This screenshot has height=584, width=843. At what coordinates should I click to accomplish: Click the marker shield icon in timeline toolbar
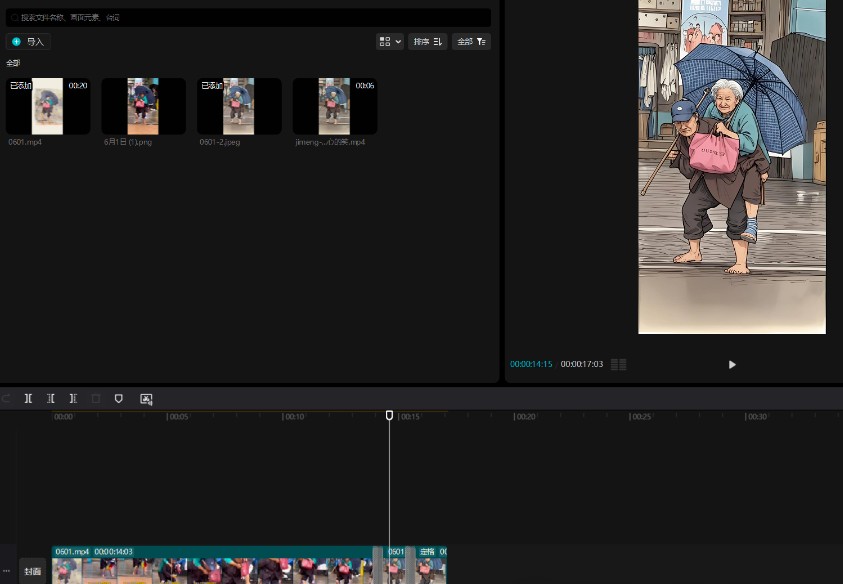tap(119, 398)
